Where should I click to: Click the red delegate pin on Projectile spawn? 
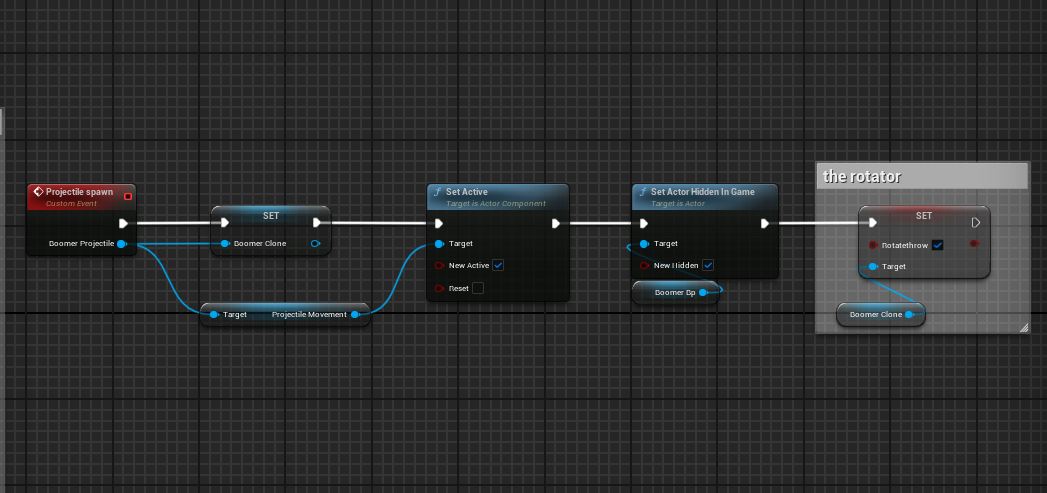tap(127, 194)
